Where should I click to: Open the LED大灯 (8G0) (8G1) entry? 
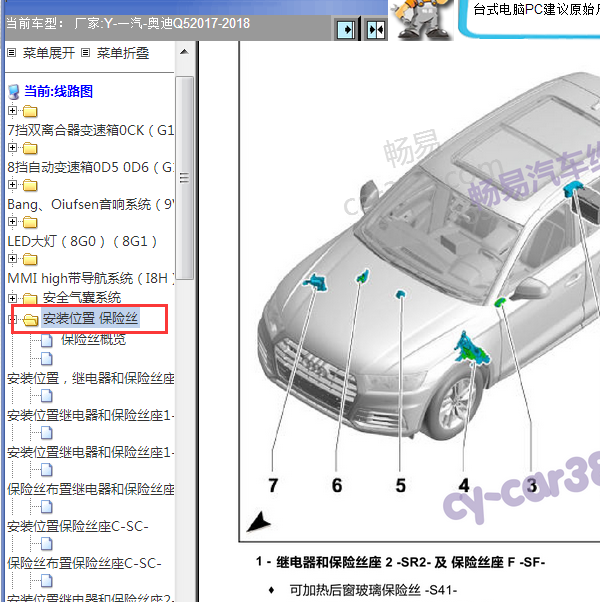pos(82,241)
